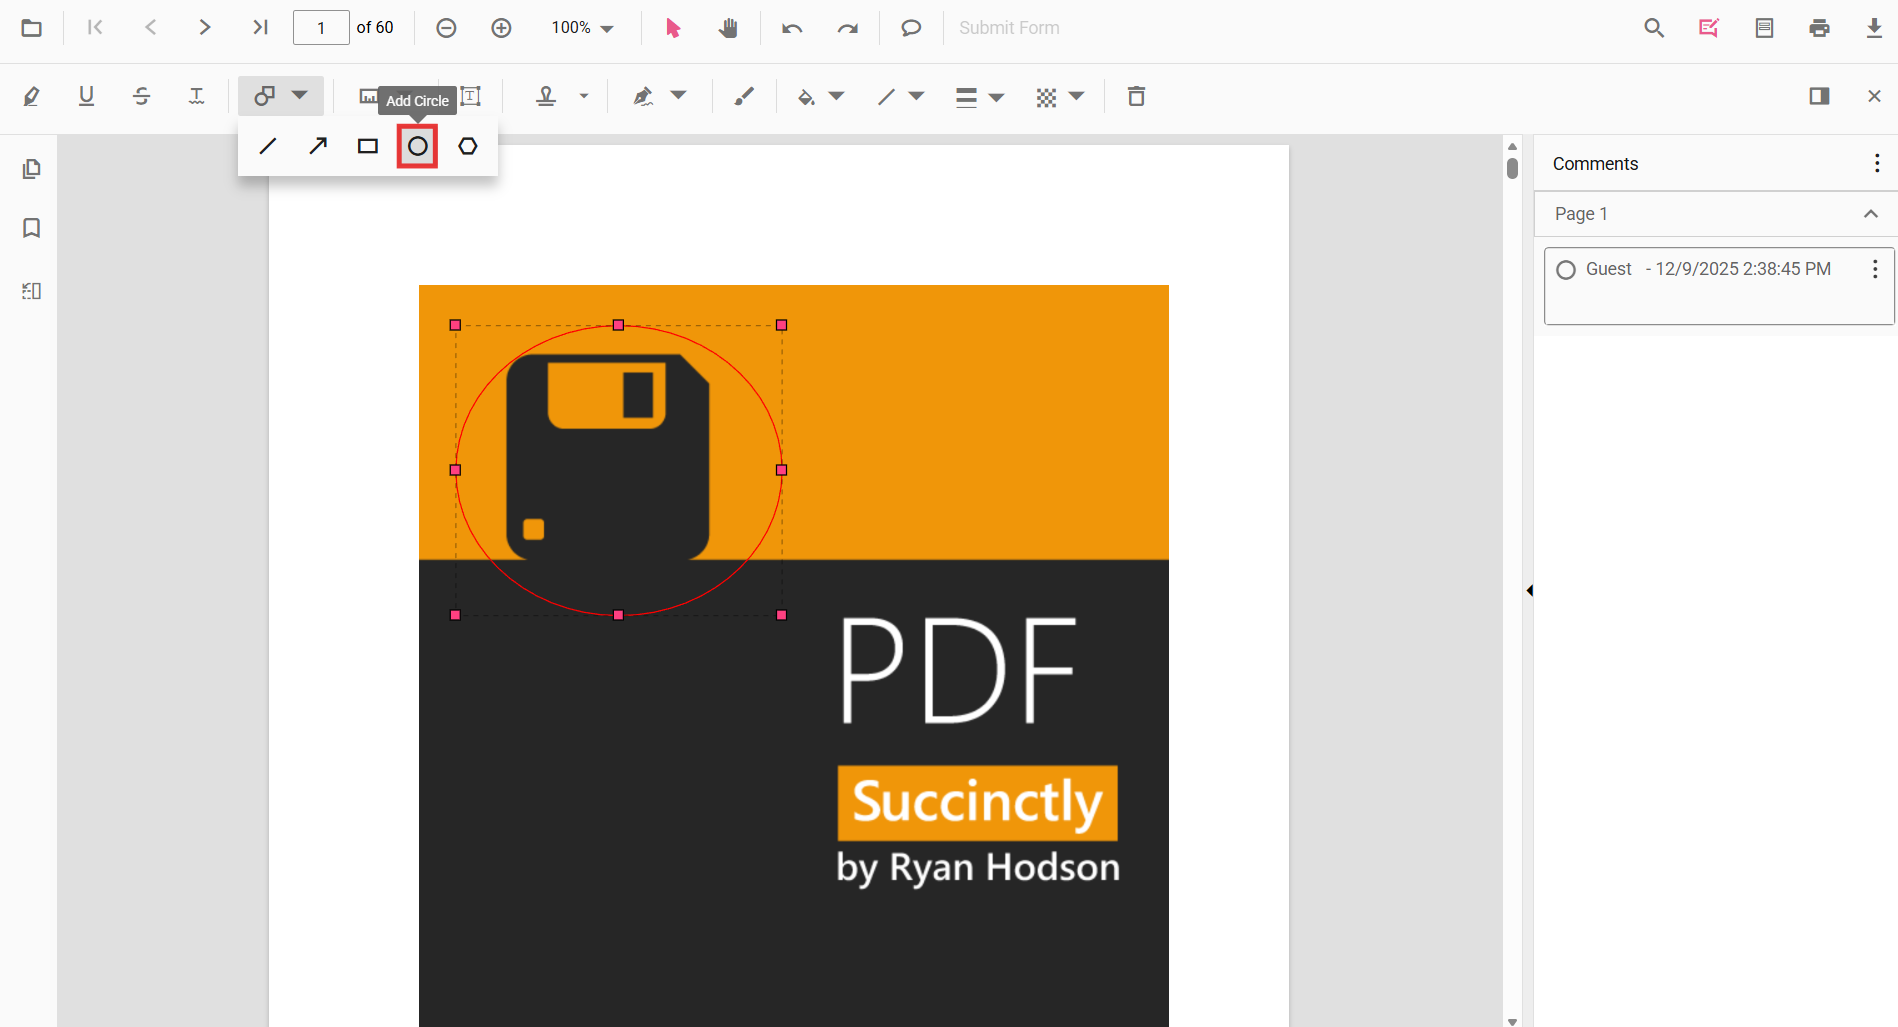Choose the Add Rectangle shape tool

coord(368,146)
